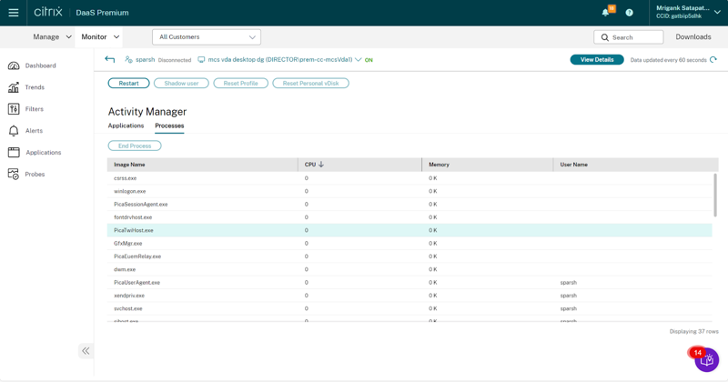728x382 pixels.
Task: Click the Applications window icon in sidebar
Action: point(13,152)
